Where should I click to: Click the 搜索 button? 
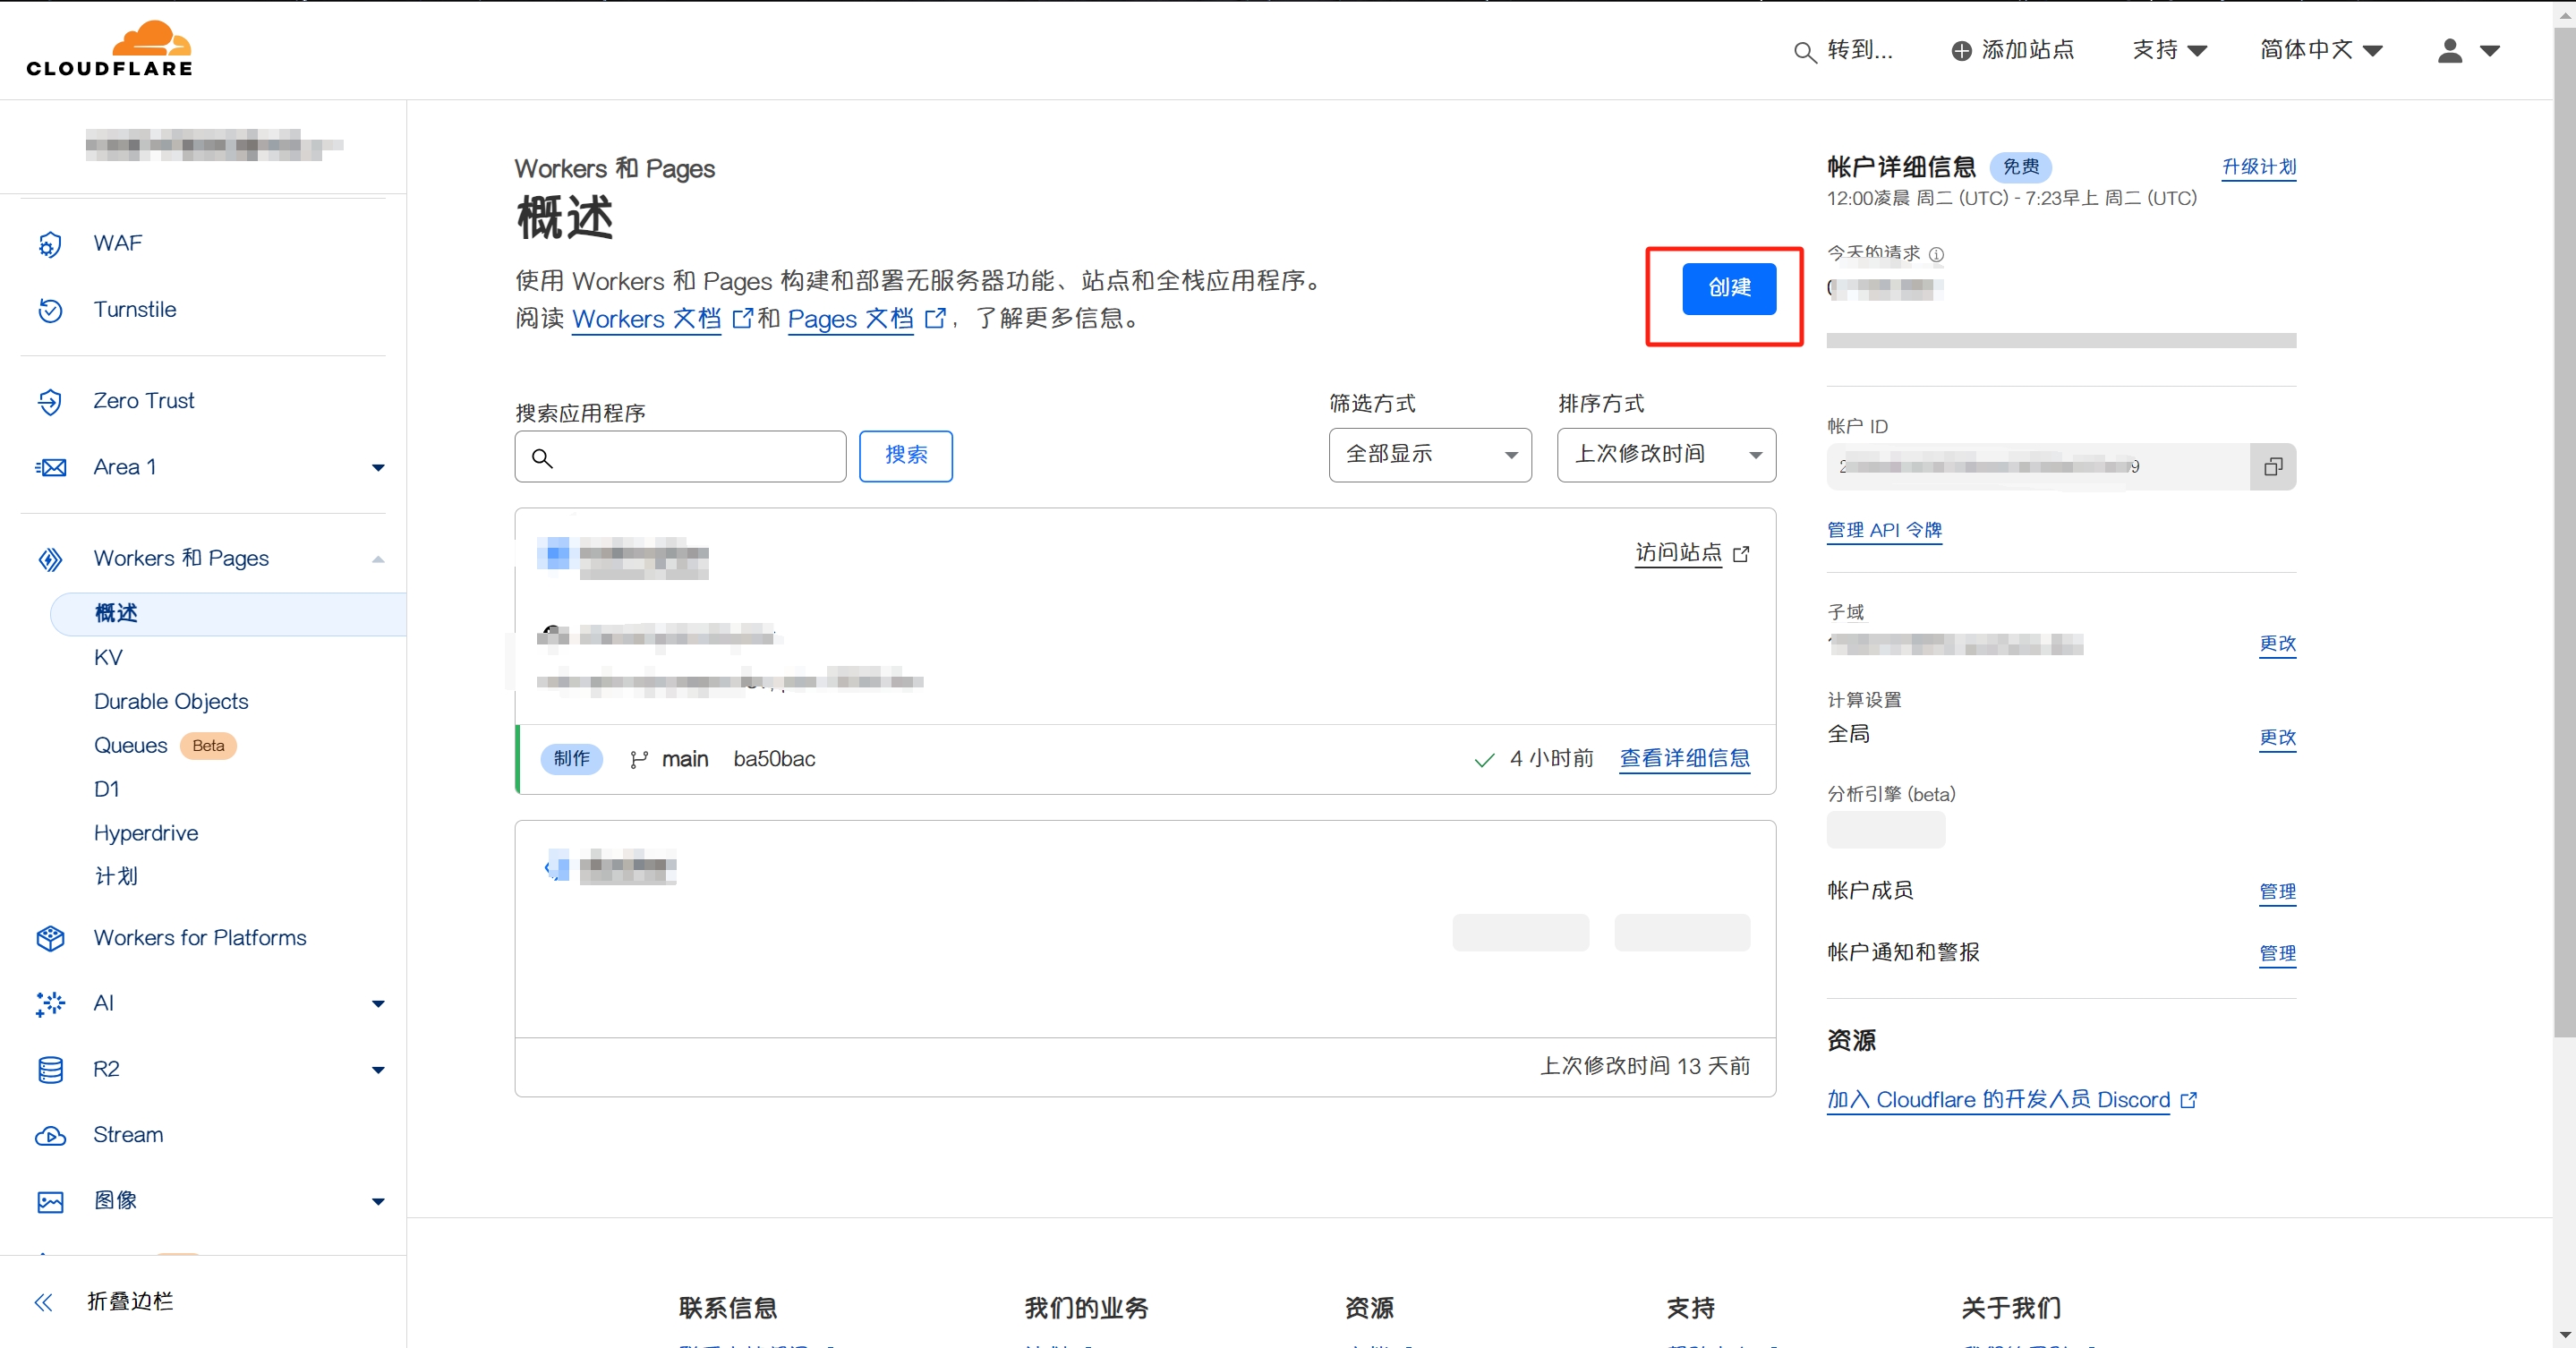[x=905, y=457]
